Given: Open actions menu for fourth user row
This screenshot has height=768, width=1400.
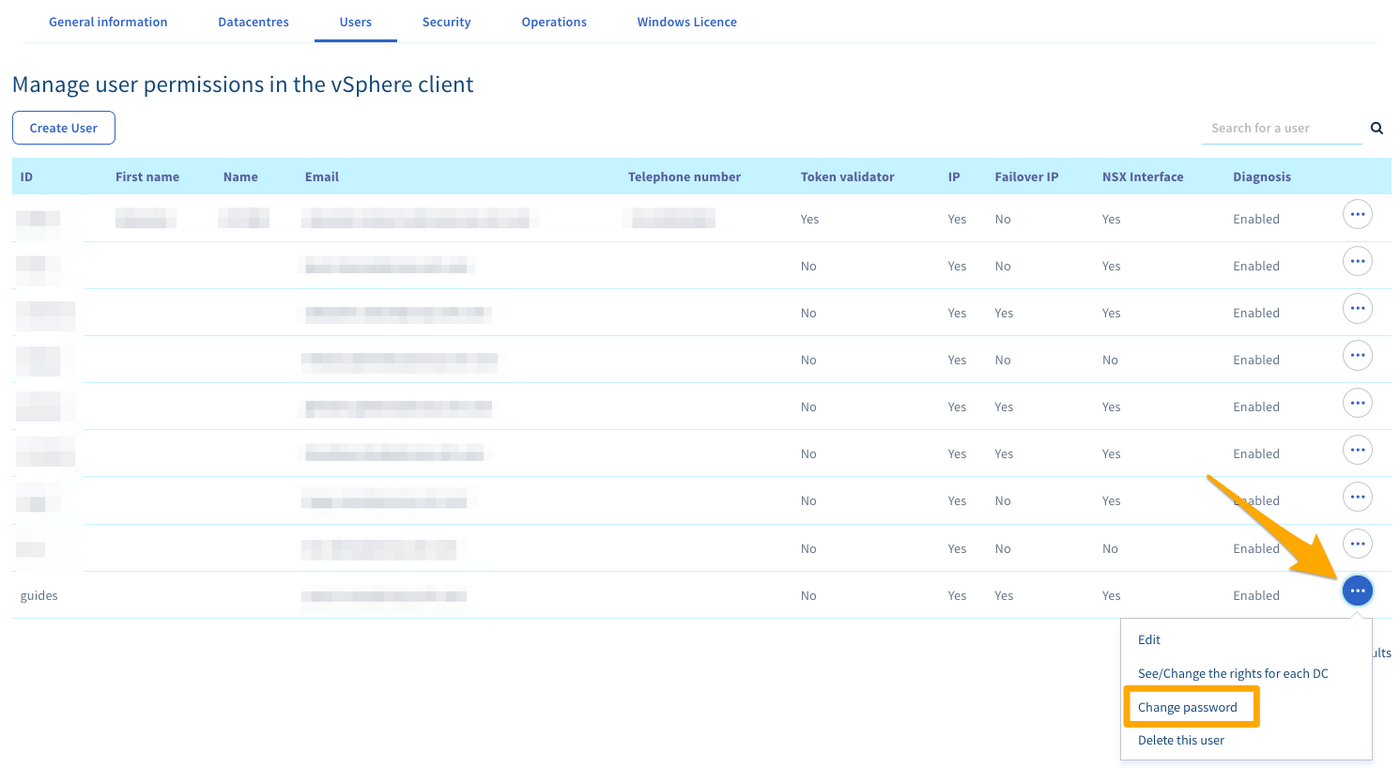Looking at the screenshot, I should (x=1356, y=355).
